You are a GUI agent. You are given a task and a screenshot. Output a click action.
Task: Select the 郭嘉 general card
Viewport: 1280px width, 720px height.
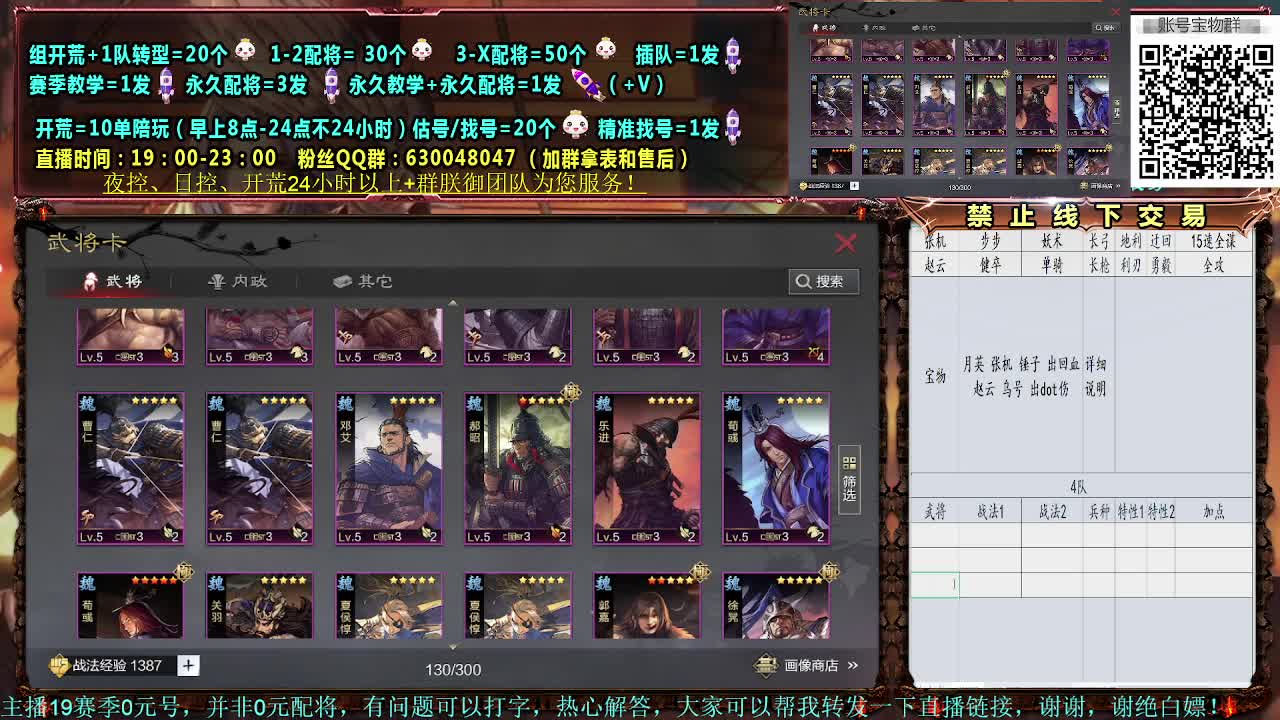point(646,605)
